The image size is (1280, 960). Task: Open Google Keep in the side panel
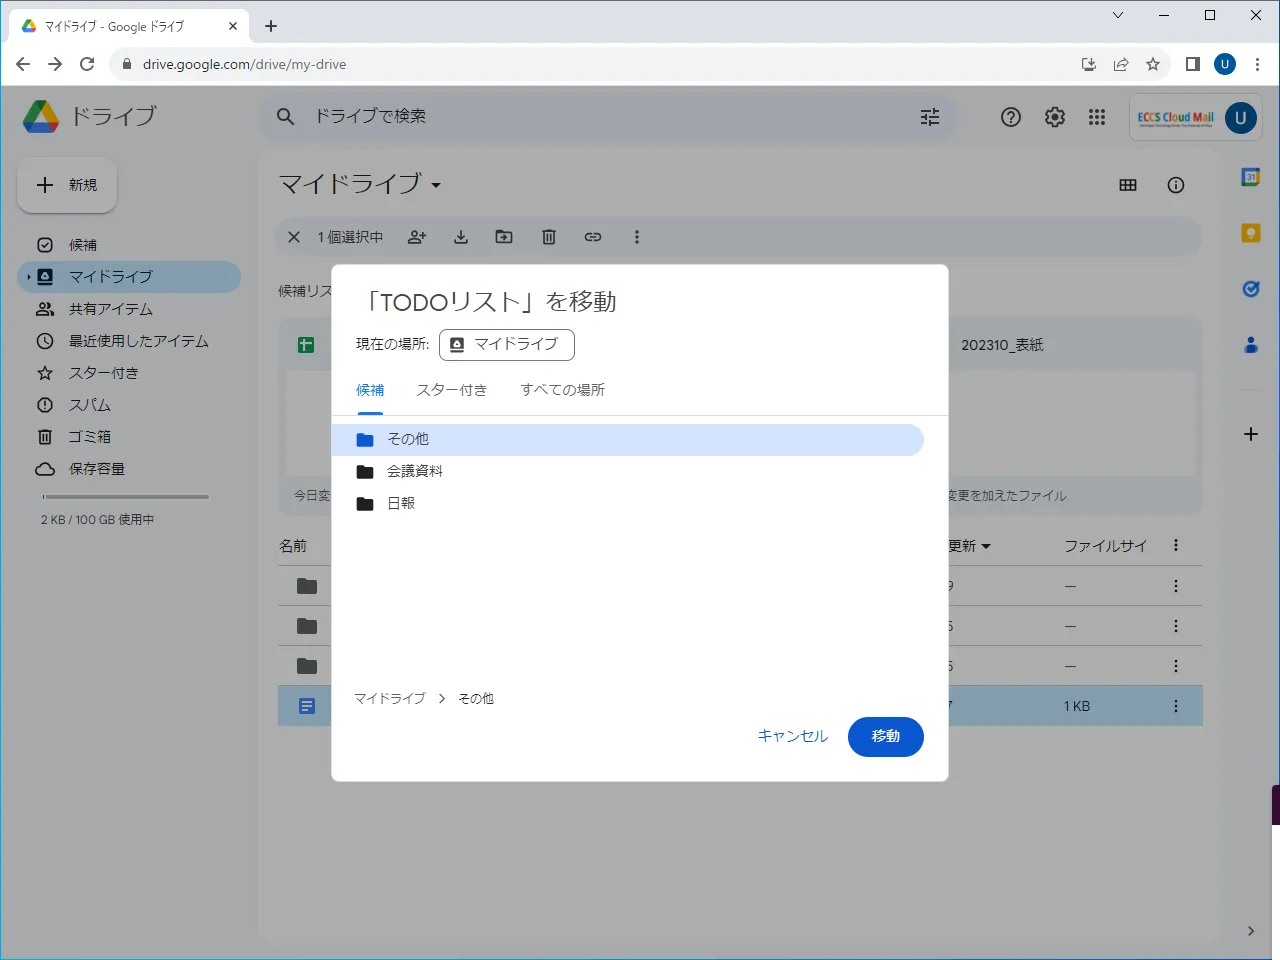pos(1250,233)
